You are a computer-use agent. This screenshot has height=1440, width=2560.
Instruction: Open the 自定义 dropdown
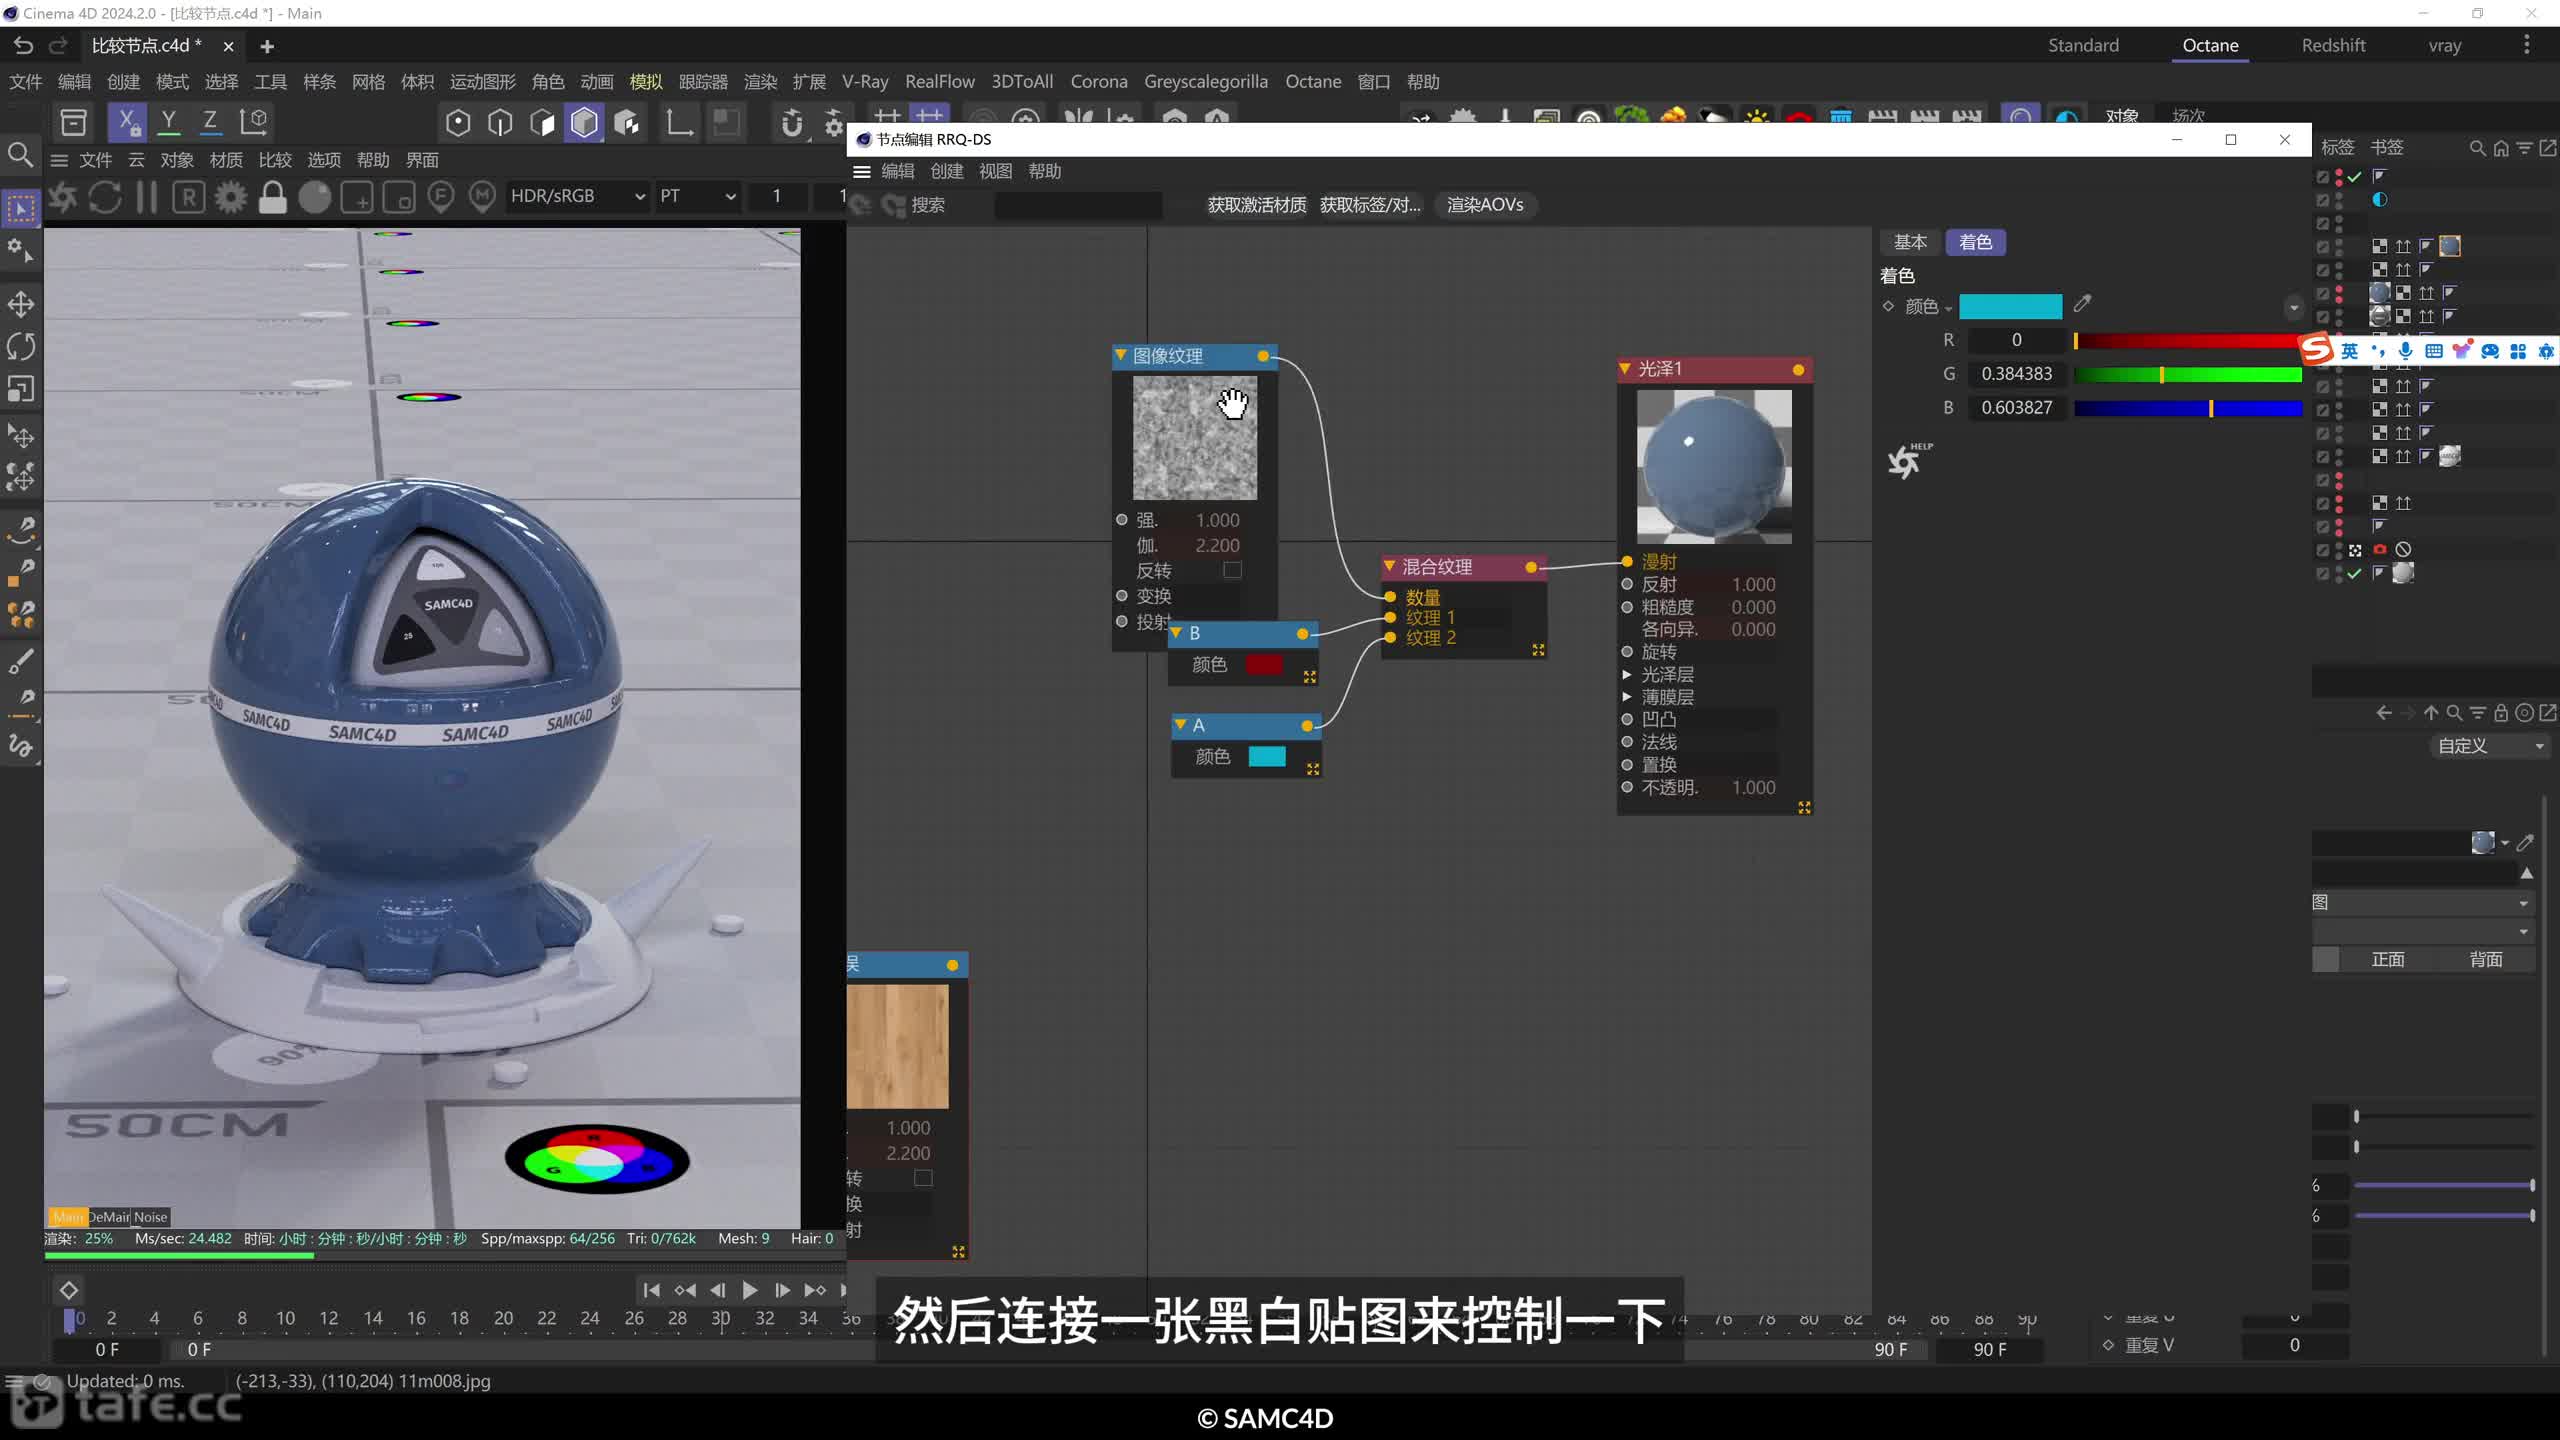(2490, 746)
